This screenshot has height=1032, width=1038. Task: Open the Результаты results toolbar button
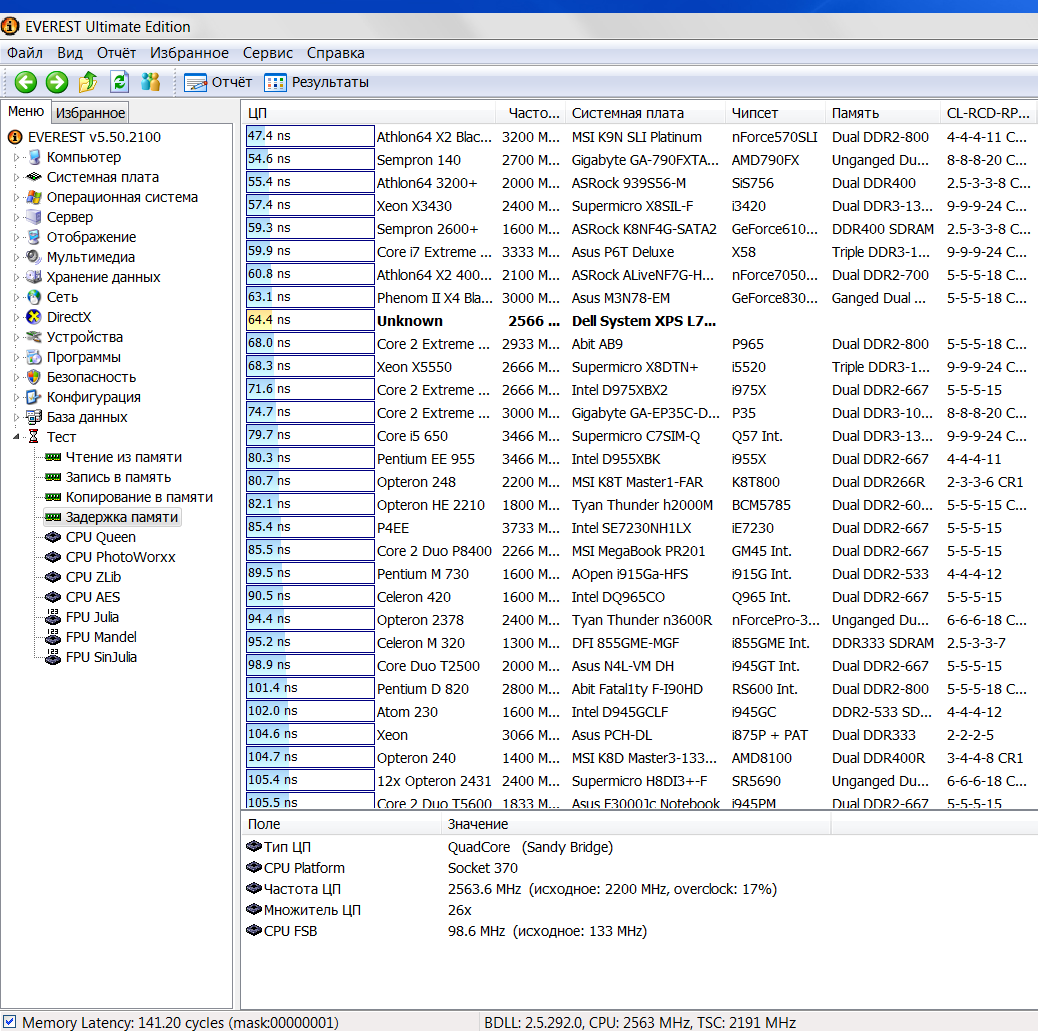pyautogui.click(x=316, y=82)
